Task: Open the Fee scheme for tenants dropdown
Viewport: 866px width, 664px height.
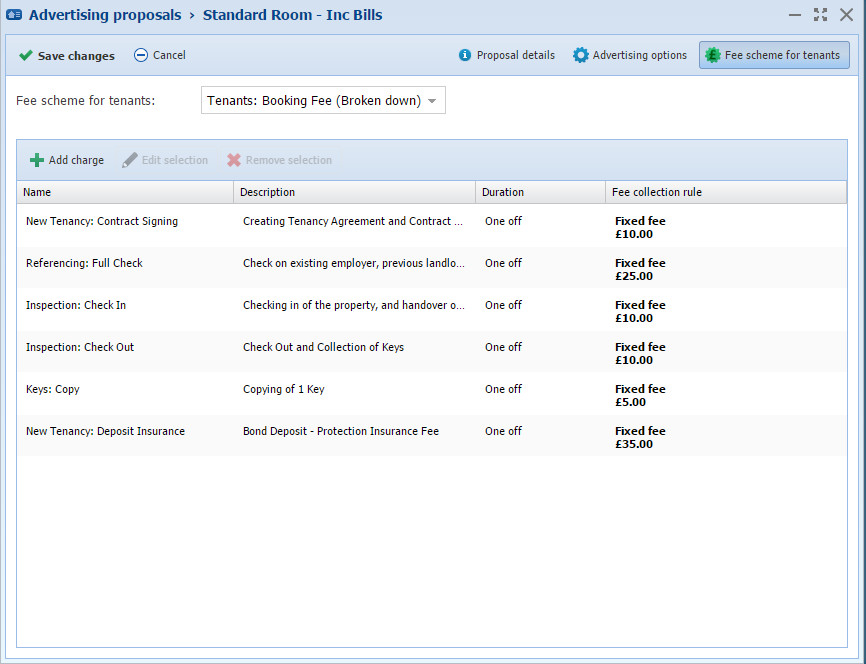Action: point(323,101)
